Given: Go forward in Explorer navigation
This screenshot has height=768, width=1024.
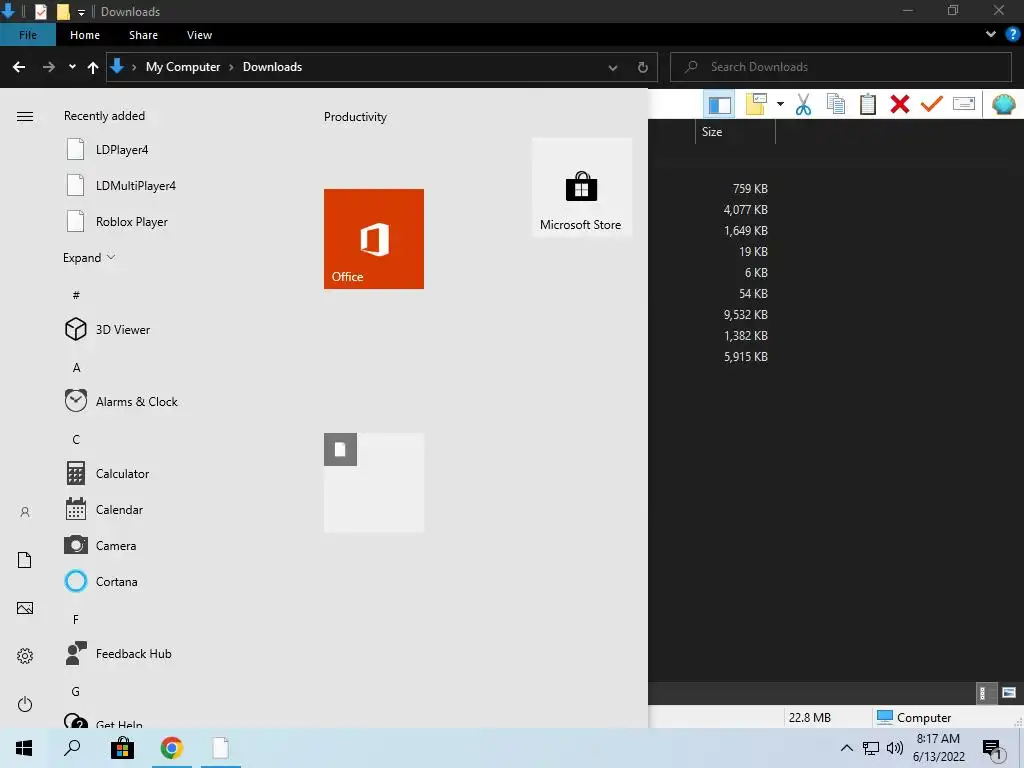Looking at the screenshot, I should point(48,67).
